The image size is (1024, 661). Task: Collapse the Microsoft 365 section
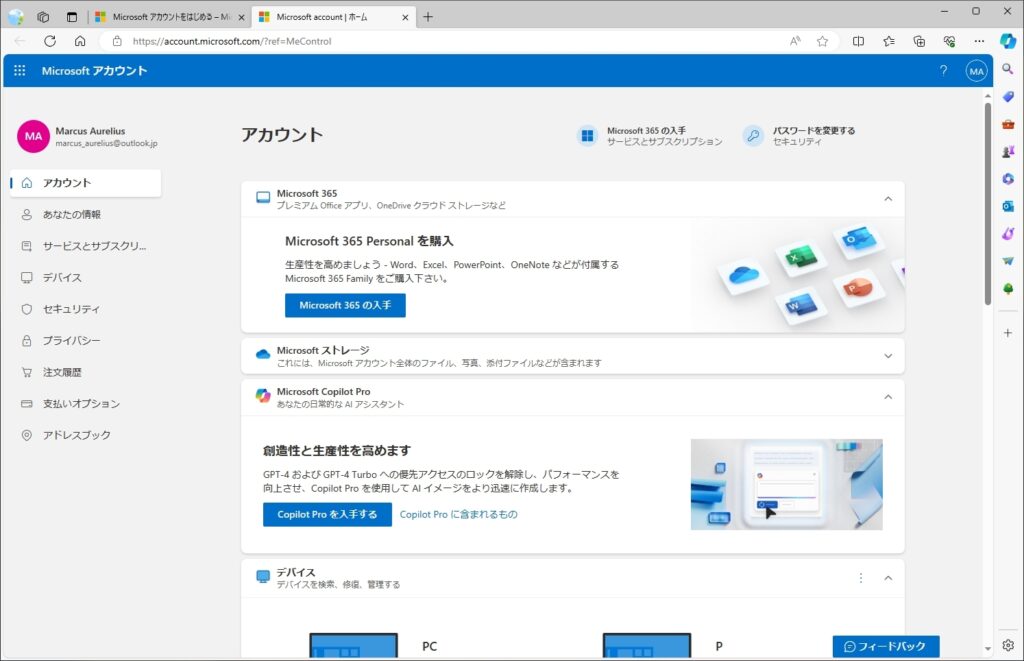tap(887, 199)
